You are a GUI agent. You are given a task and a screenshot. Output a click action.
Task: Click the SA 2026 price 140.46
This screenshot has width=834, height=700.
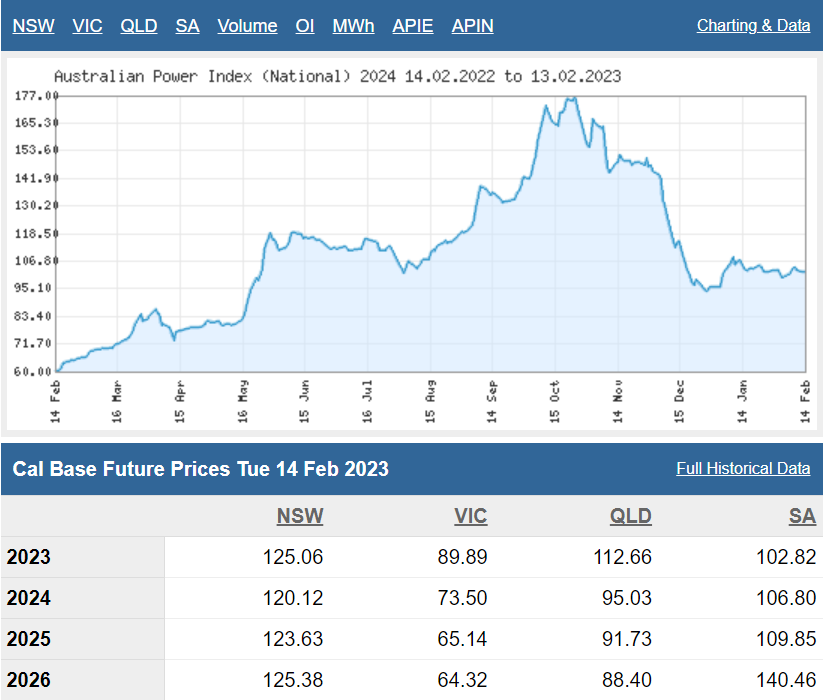(786, 680)
